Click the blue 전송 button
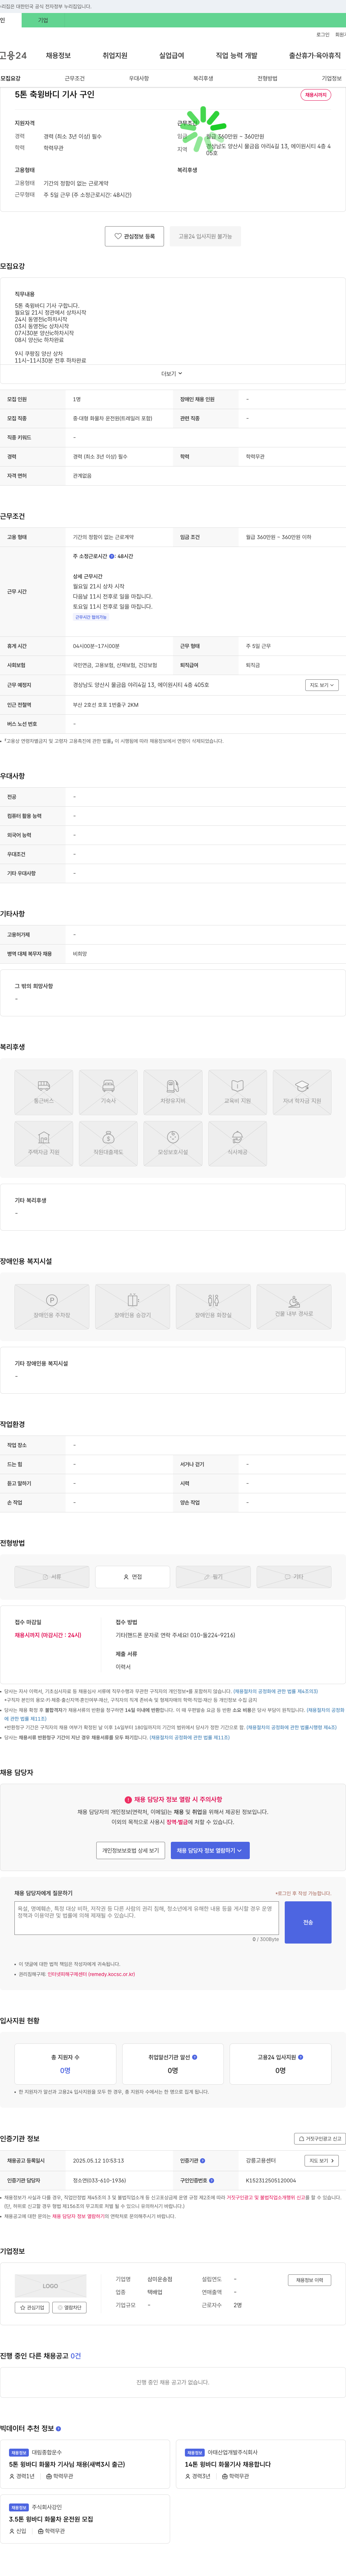Image resolution: width=346 pixels, height=2576 pixels. click(308, 1922)
